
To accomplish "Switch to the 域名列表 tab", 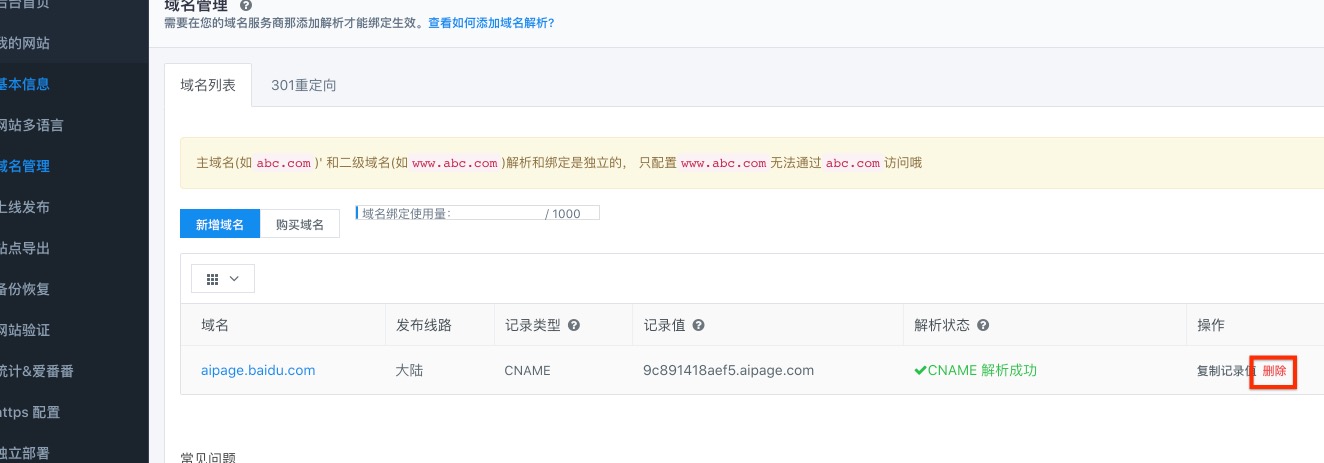I will pyautogui.click(x=208, y=86).
